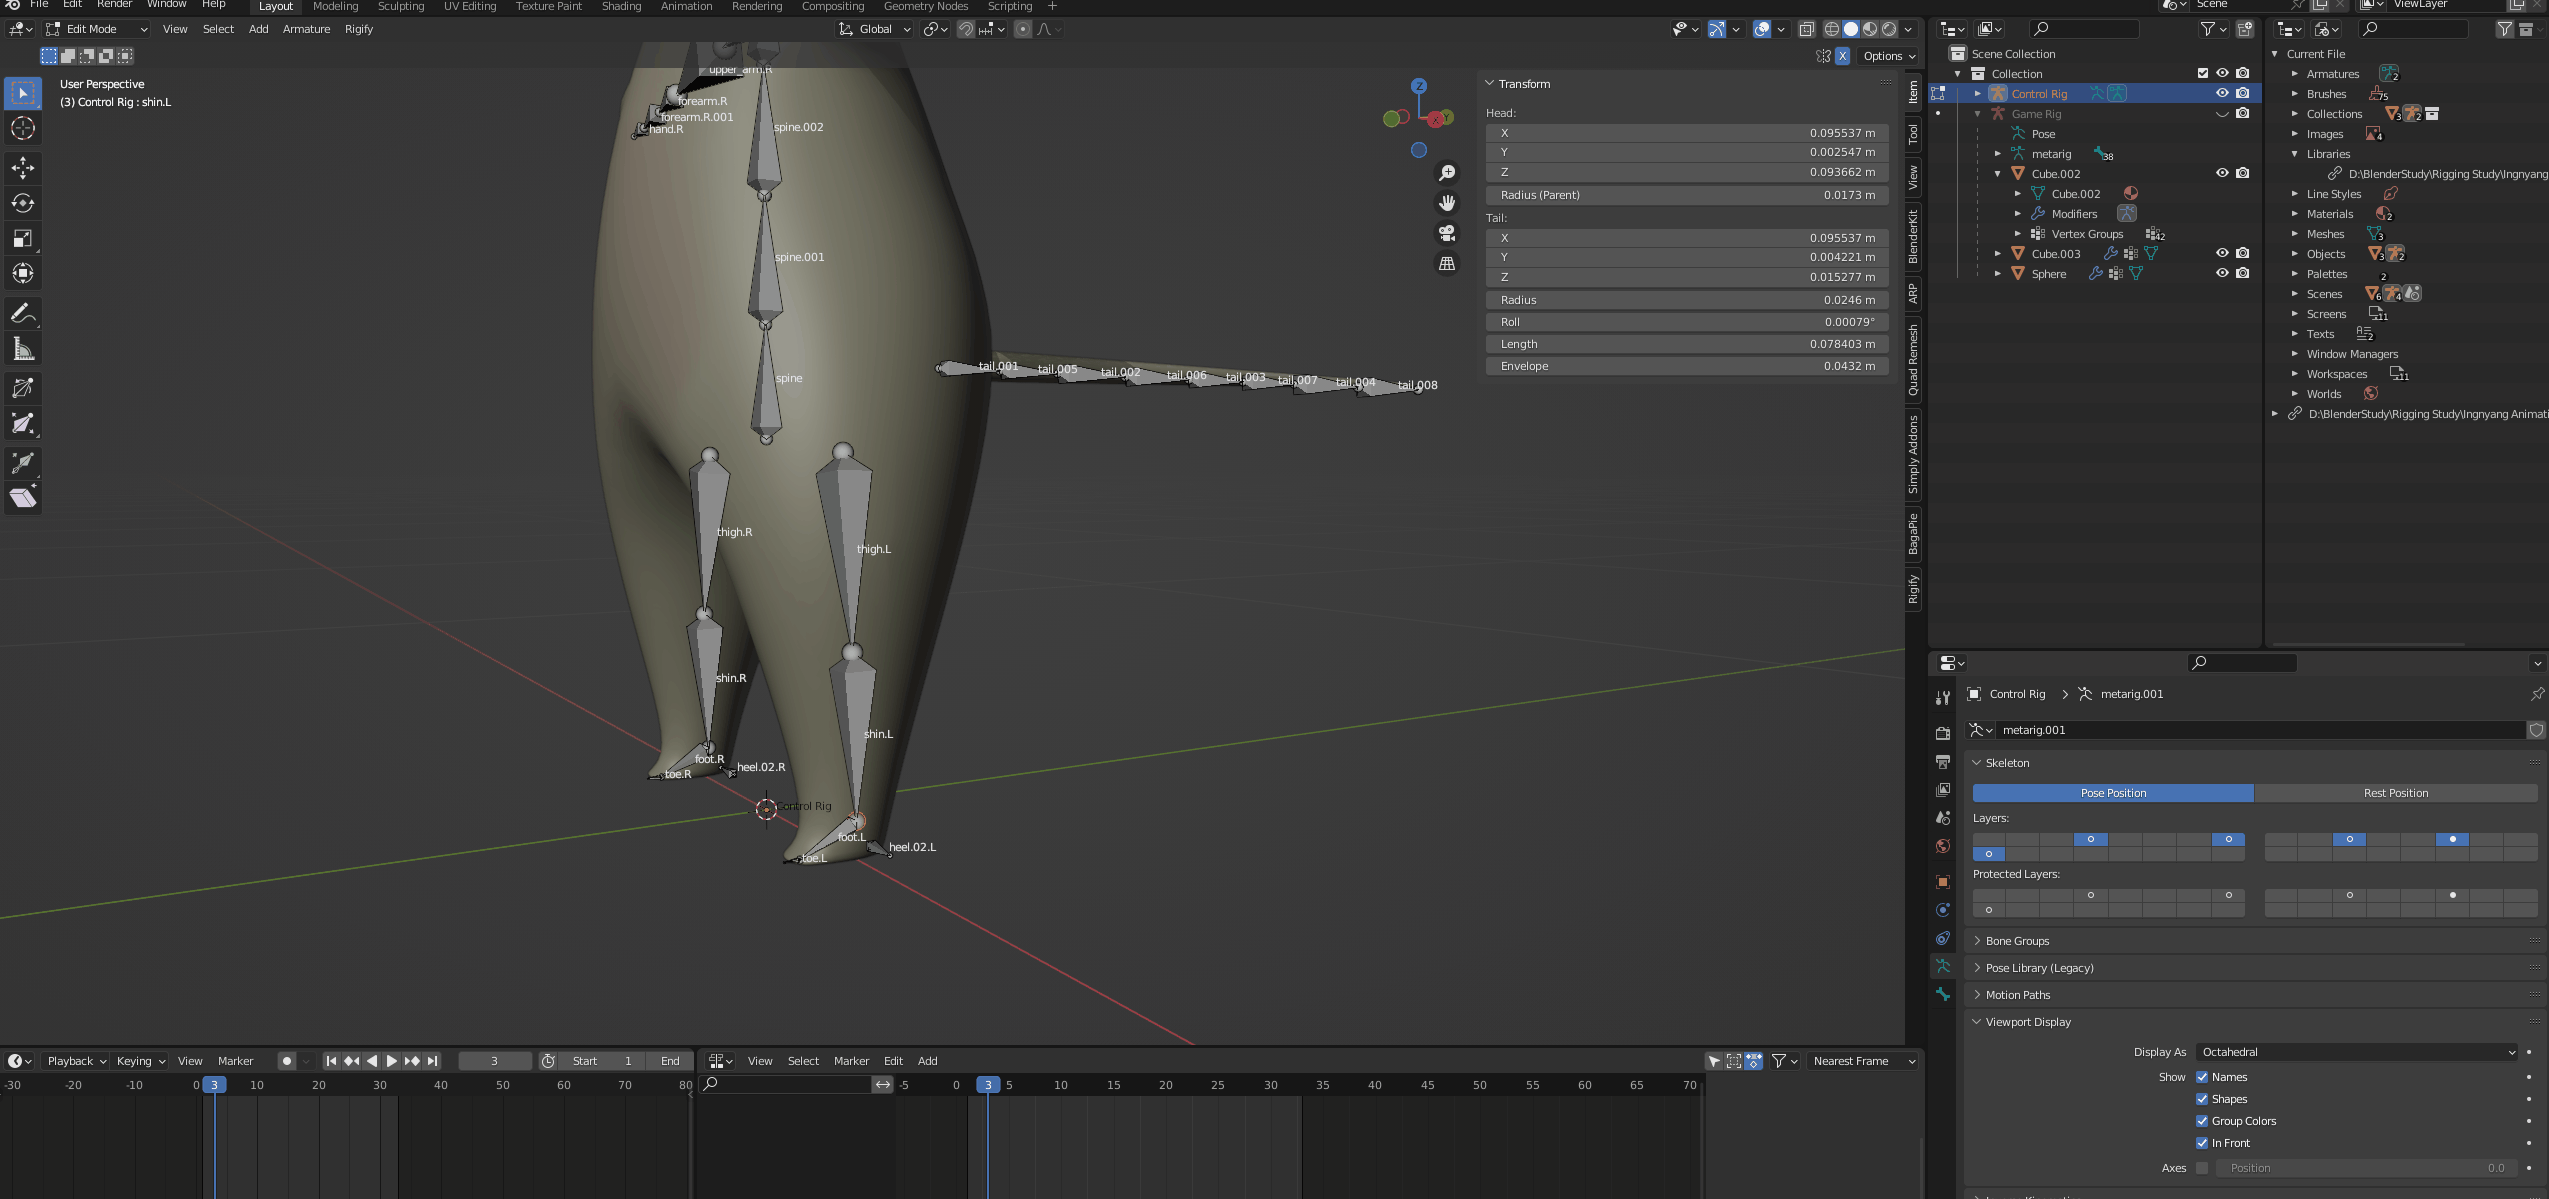Activate the Cursor tool

pyautogui.click(x=22, y=128)
